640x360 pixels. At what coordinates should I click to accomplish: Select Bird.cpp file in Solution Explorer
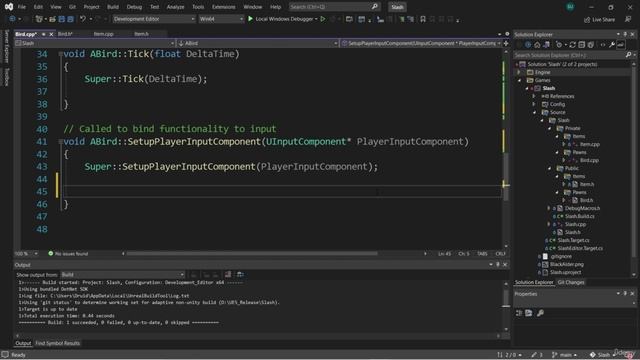(x=589, y=160)
